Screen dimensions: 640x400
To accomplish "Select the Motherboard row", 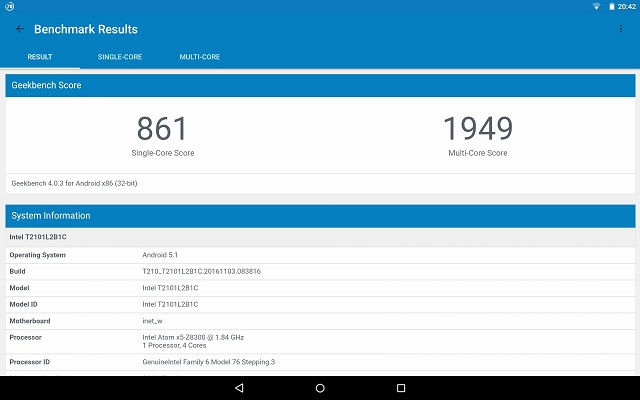I will coord(320,321).
